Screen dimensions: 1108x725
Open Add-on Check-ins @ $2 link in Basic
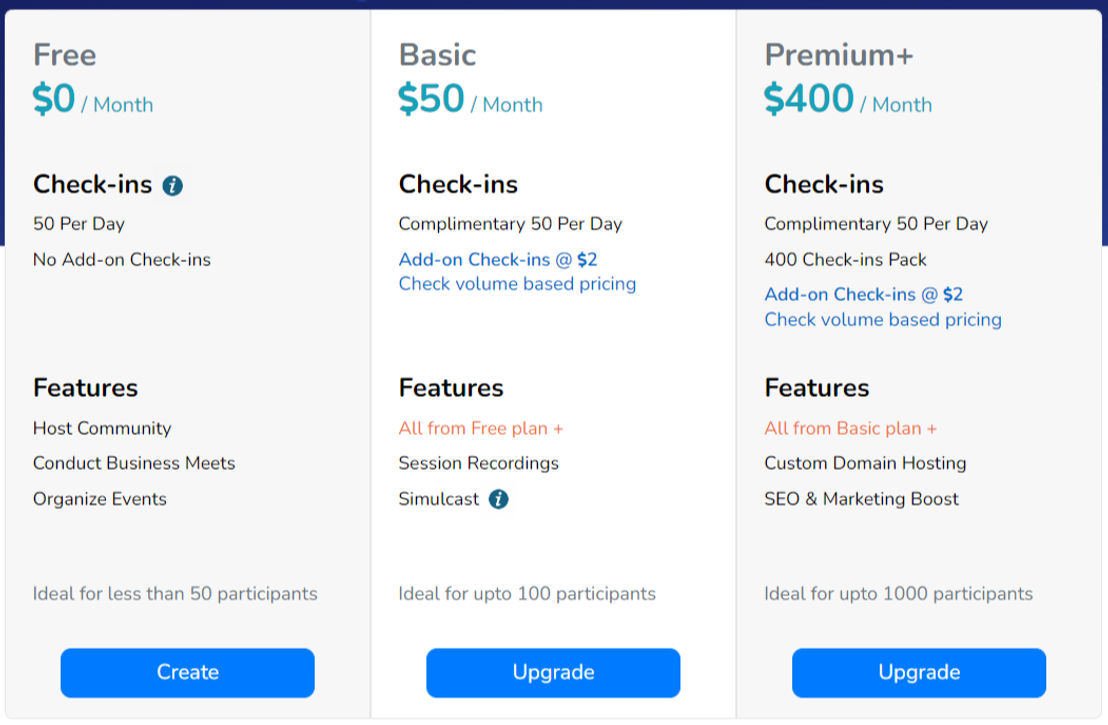pos(497,259)
